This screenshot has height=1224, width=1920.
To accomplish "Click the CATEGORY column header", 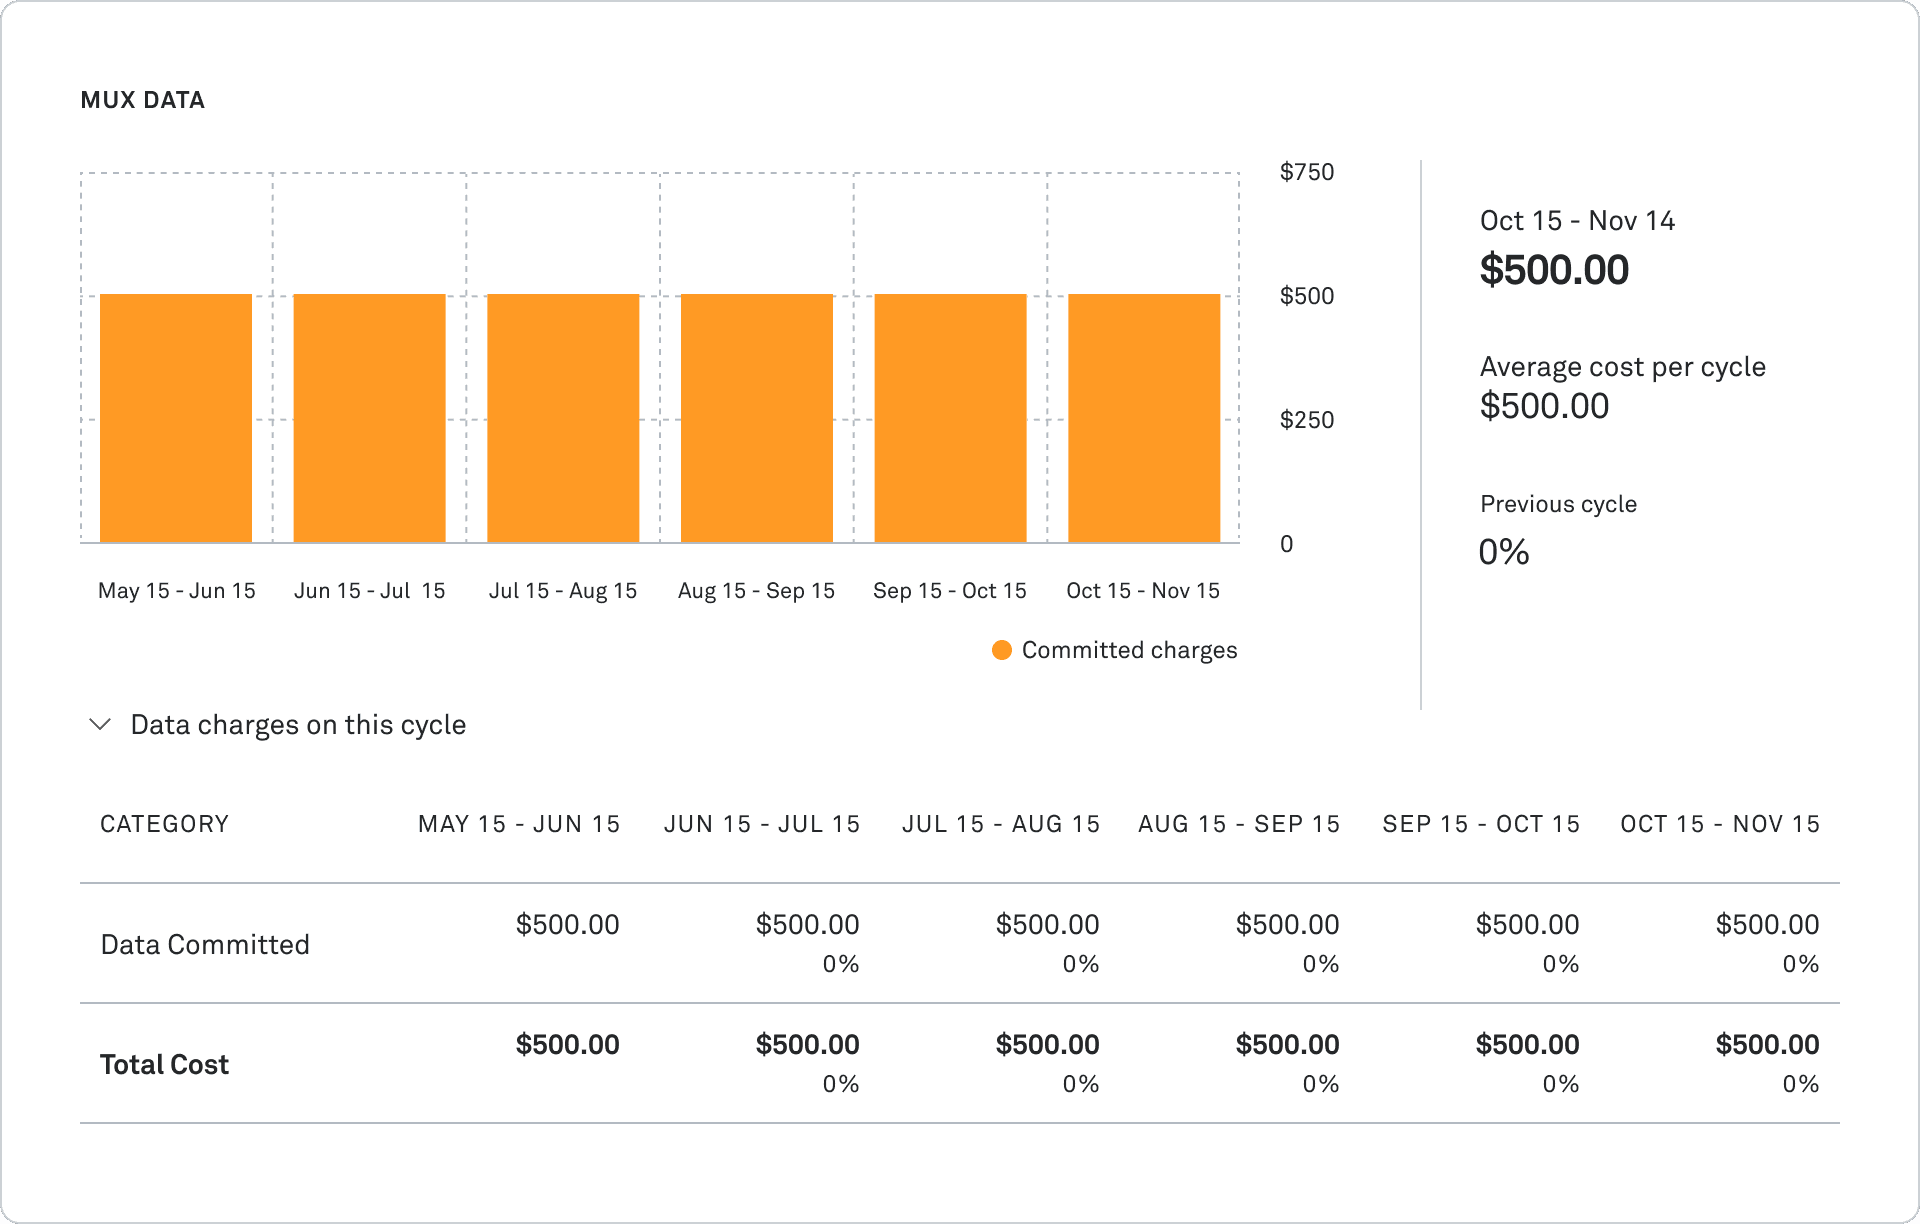I will [164, 823].
